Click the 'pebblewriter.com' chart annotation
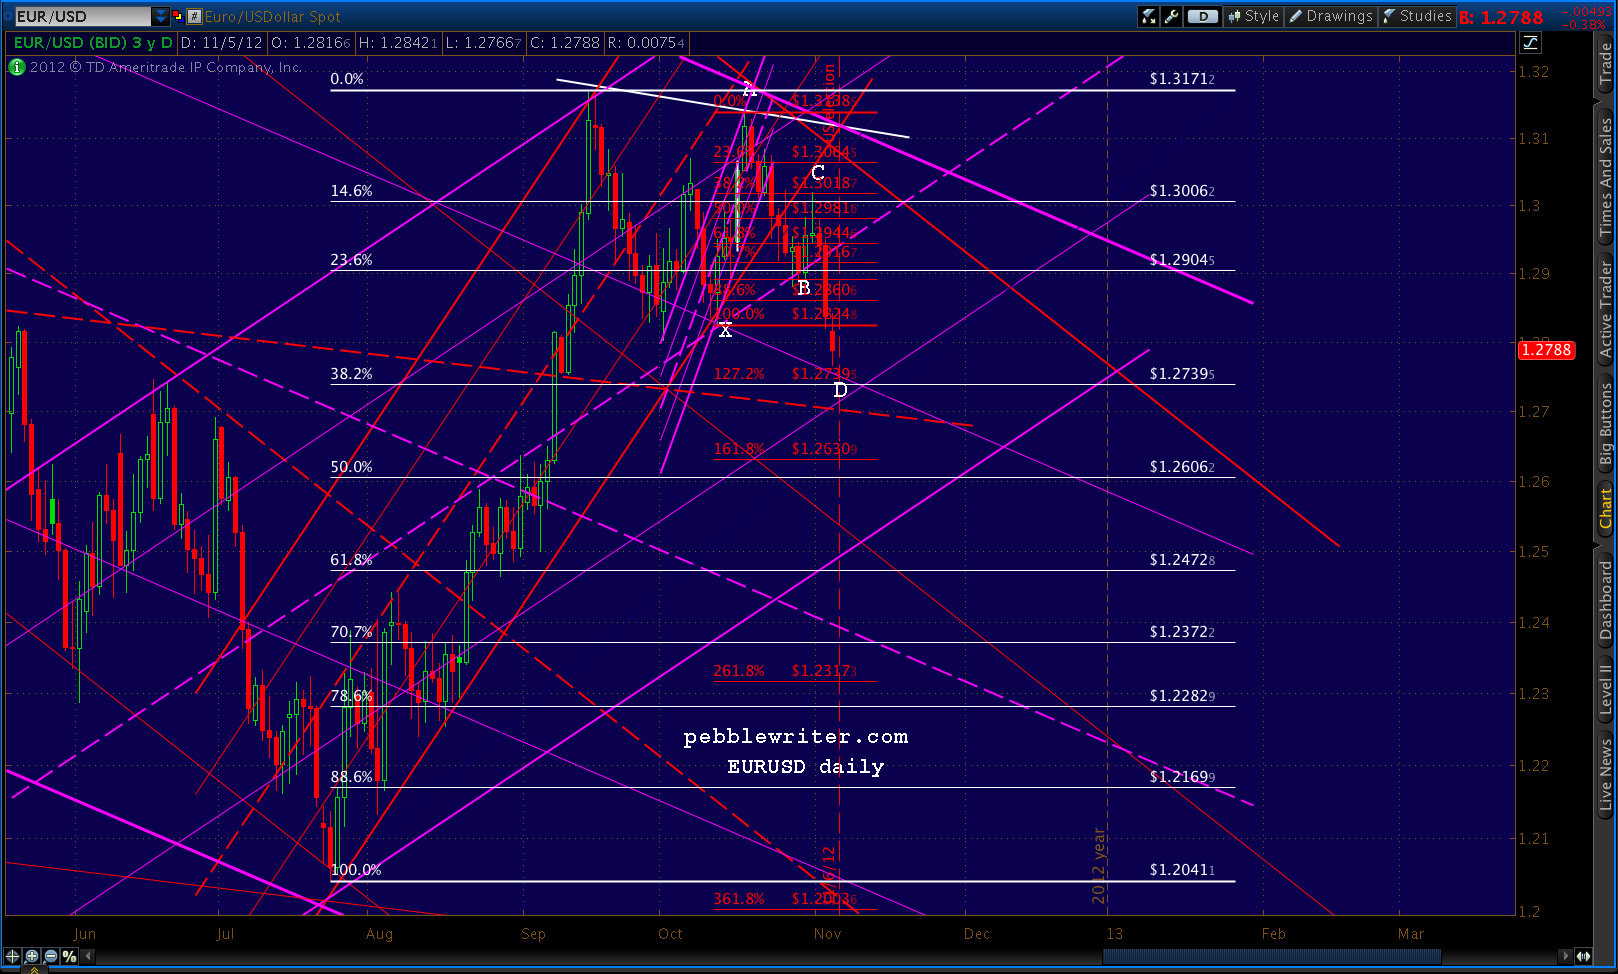 [796, 737]
